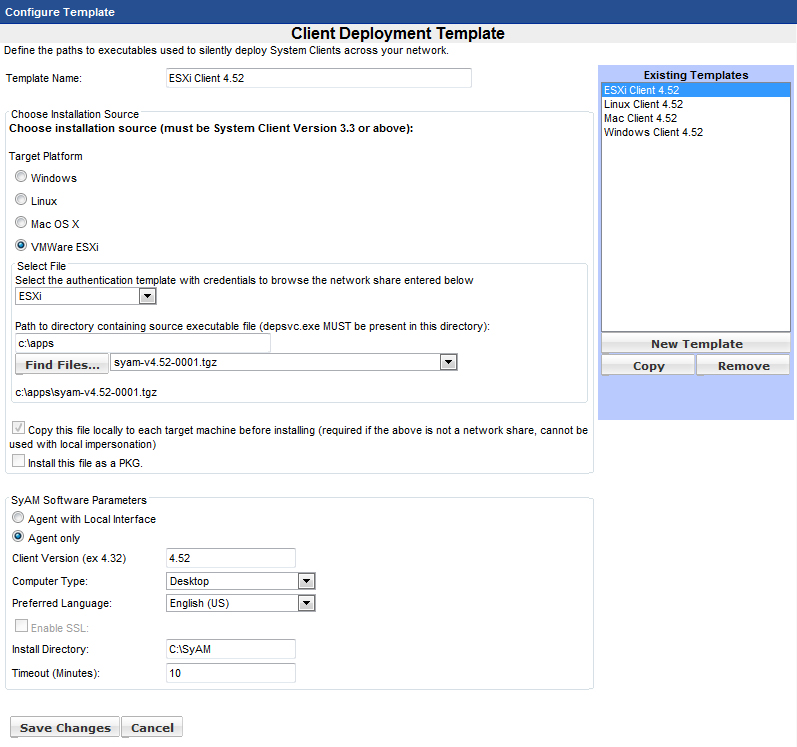797x747 pixels.
Task: Choose Mac OS X as target platform
Action: coord(21,223)
